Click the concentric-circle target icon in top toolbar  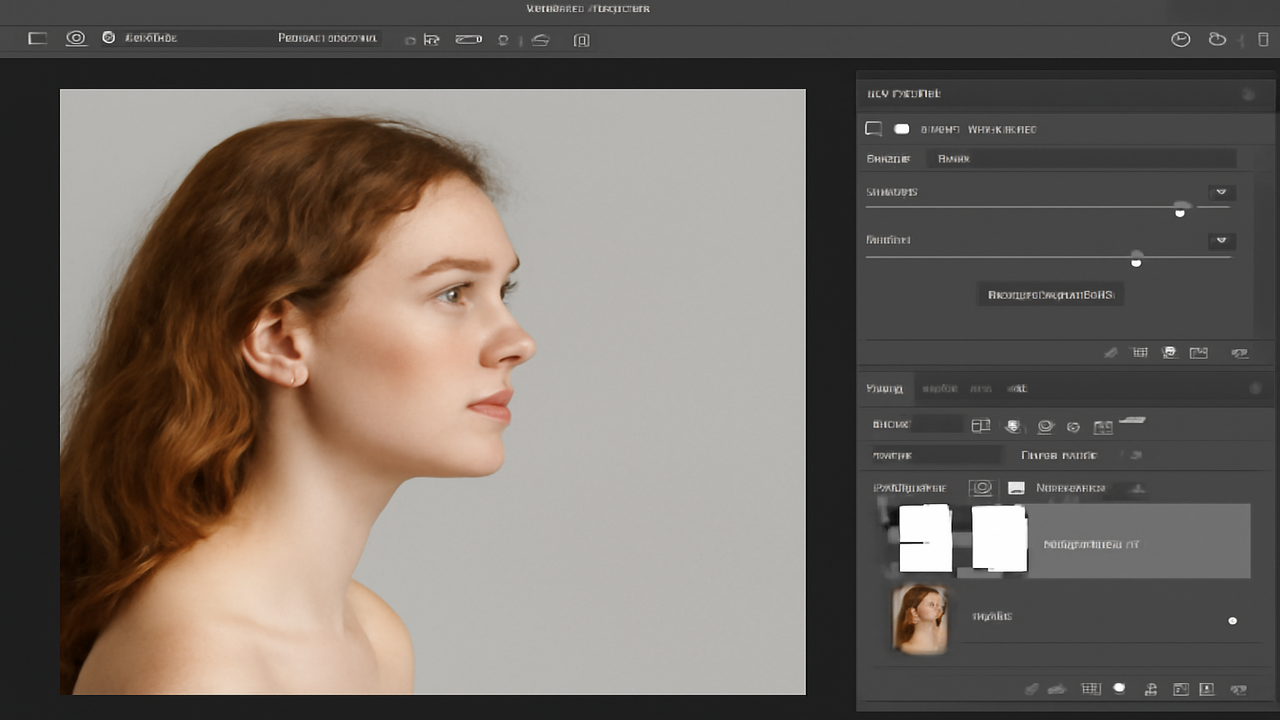tap(76, 38)
